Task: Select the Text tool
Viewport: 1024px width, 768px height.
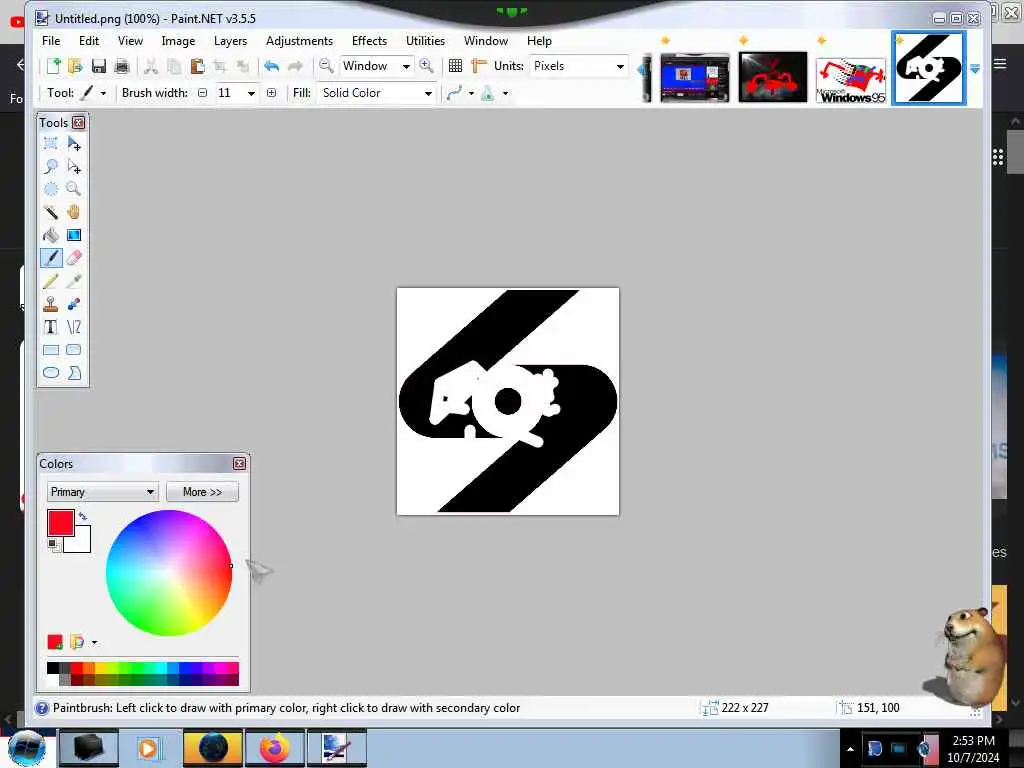Action: pos(50,327)
